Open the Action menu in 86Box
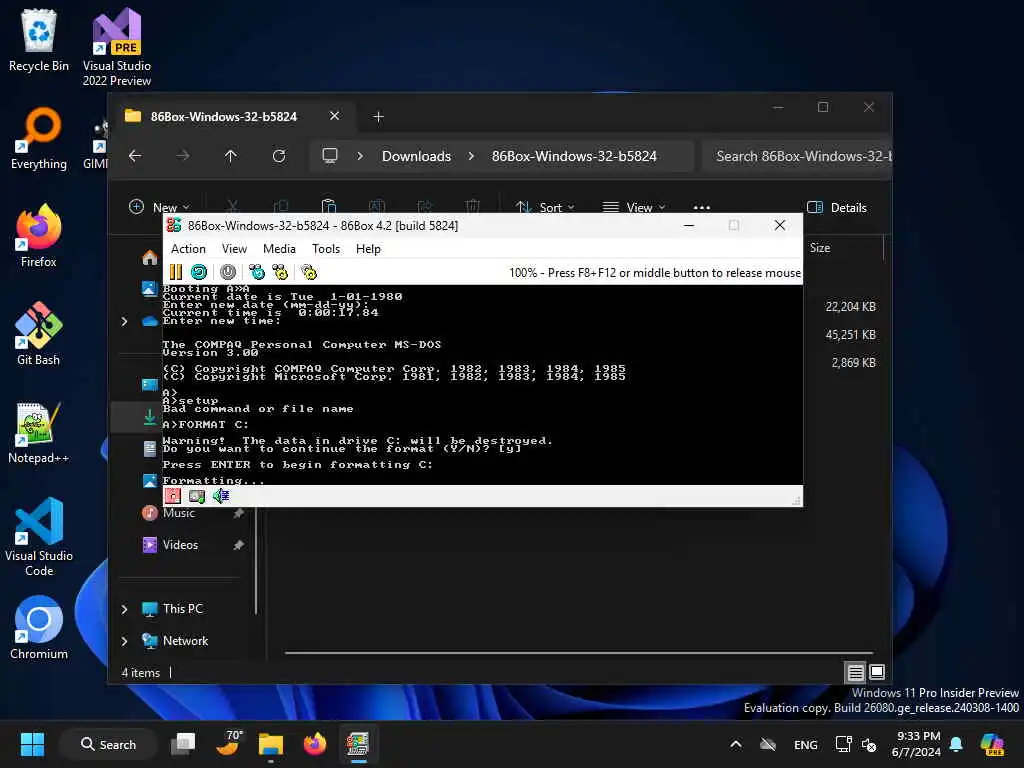 point(188,249)
